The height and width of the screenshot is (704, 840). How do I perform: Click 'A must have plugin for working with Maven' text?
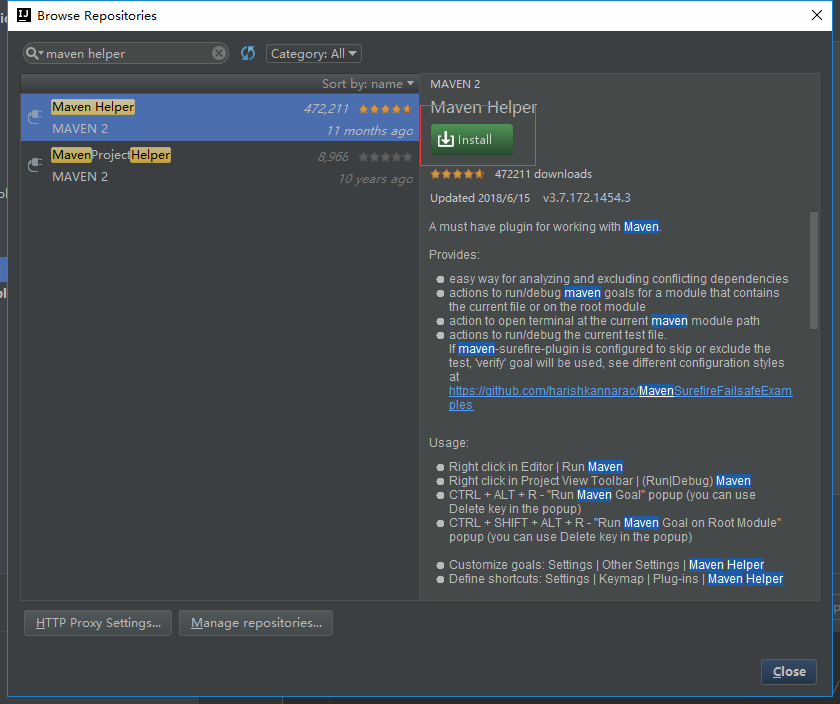(x=545, y=227)
